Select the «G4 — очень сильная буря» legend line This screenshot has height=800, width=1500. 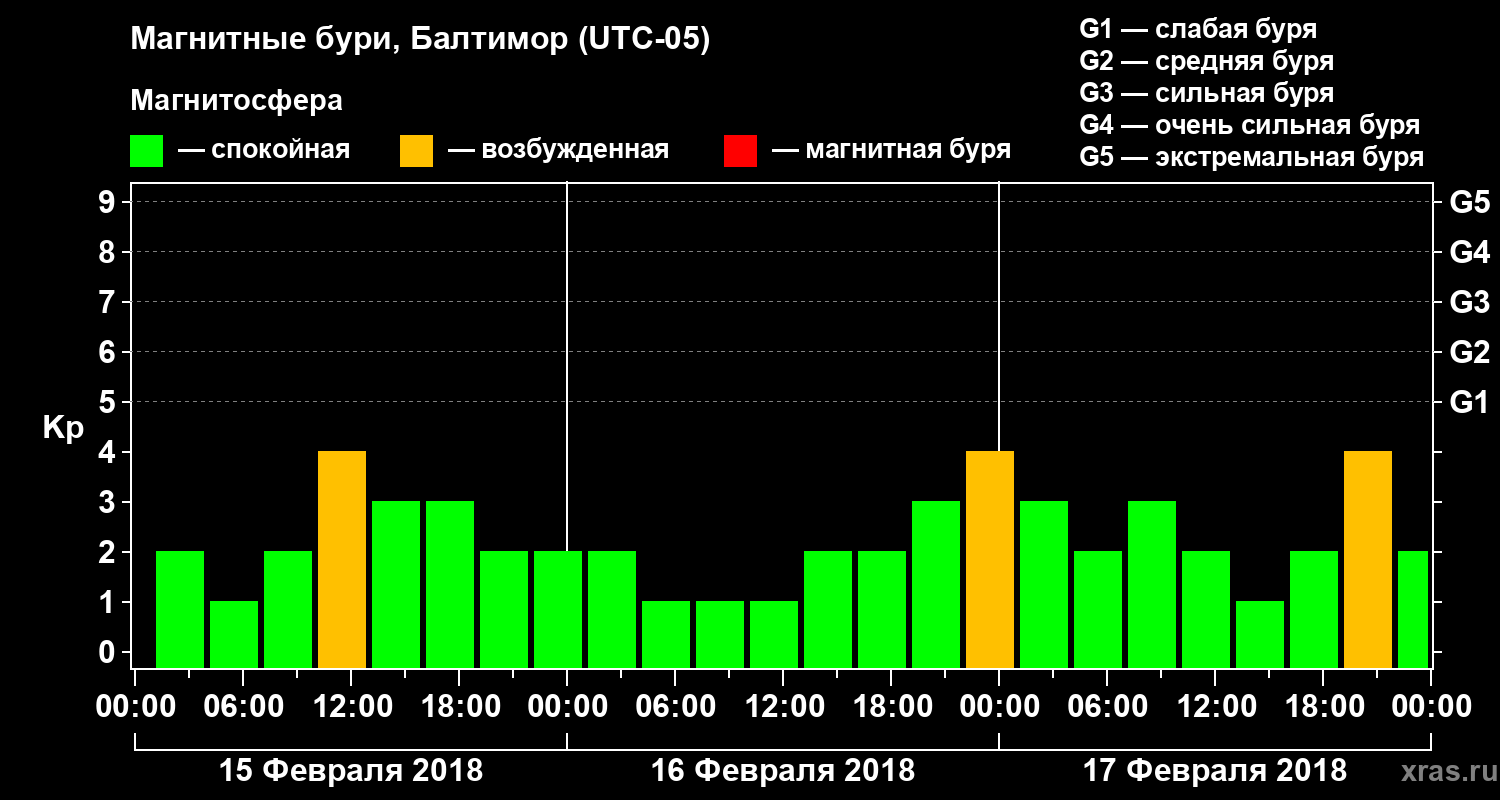(x=1250, y=125)
